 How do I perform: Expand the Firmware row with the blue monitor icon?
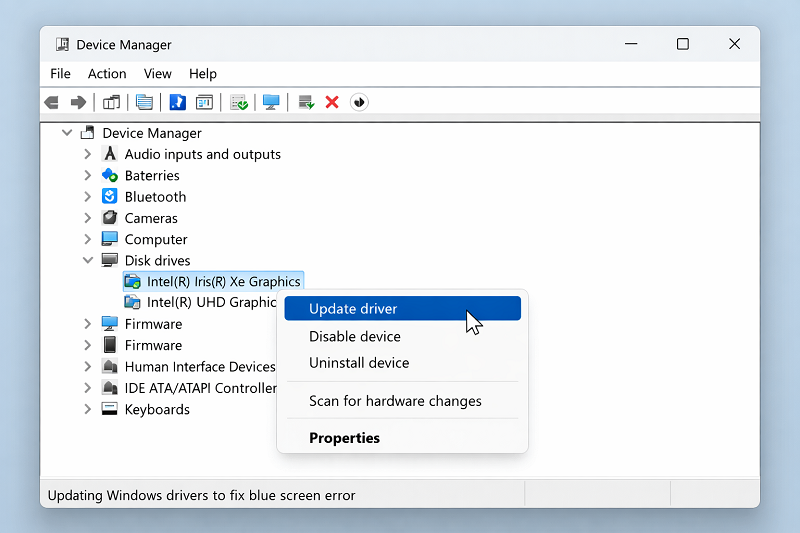[x=88, y=324]
